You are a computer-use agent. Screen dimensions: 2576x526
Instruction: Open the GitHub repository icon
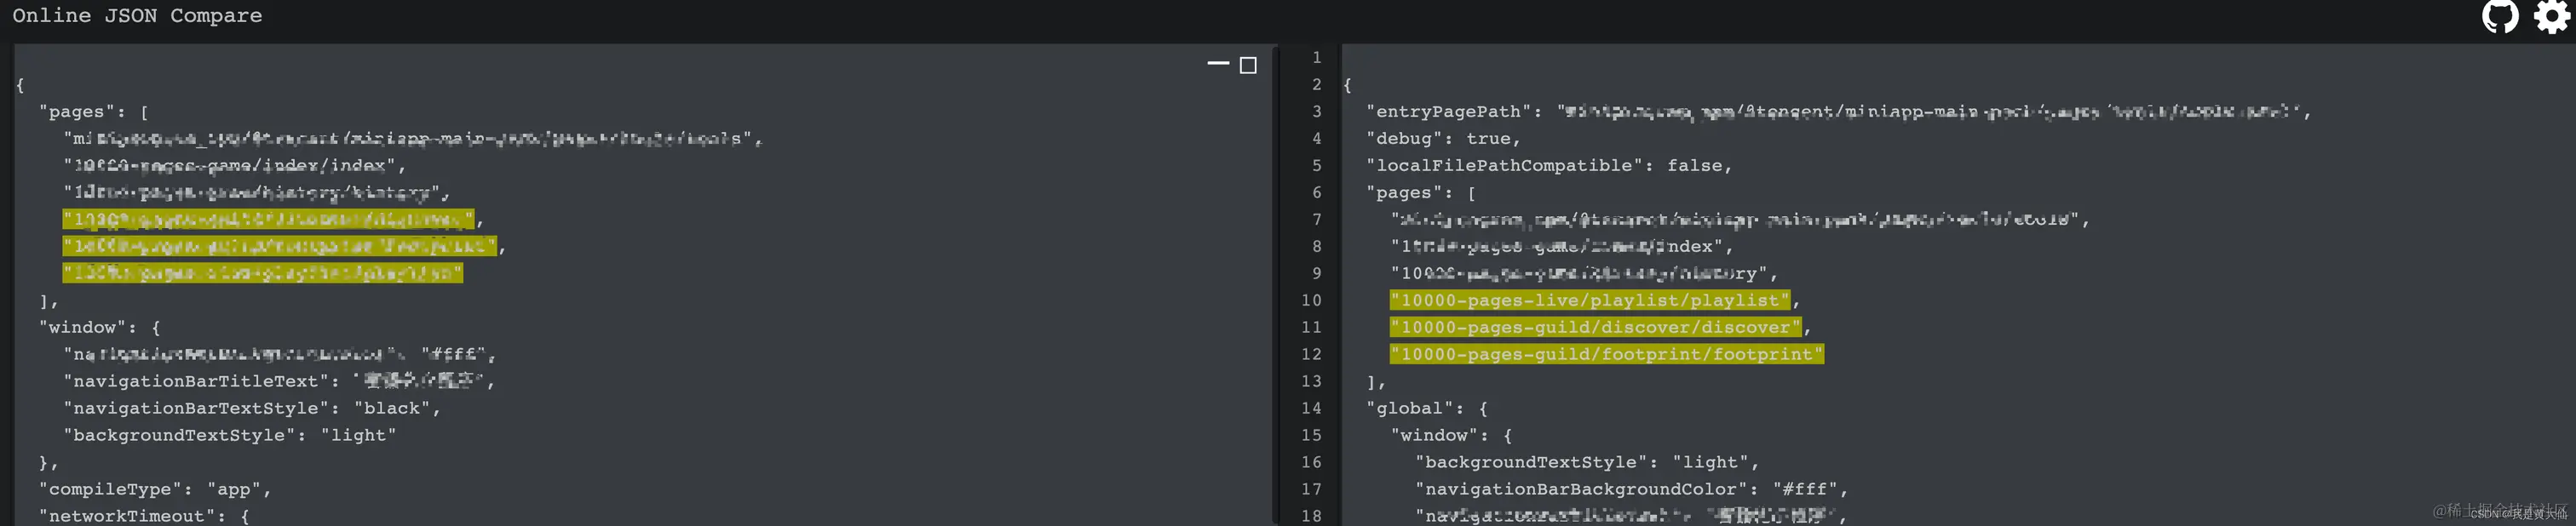pos(2500,16)
